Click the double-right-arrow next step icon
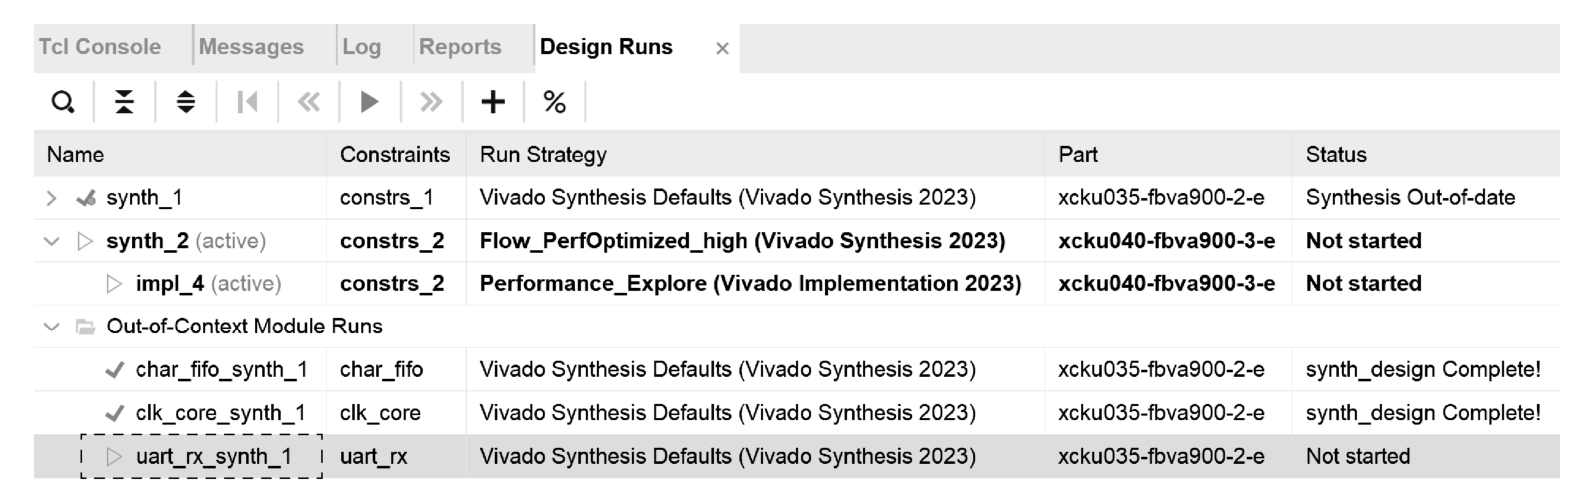This screenshot has height=494, width=1587. [x=431, y=102]
